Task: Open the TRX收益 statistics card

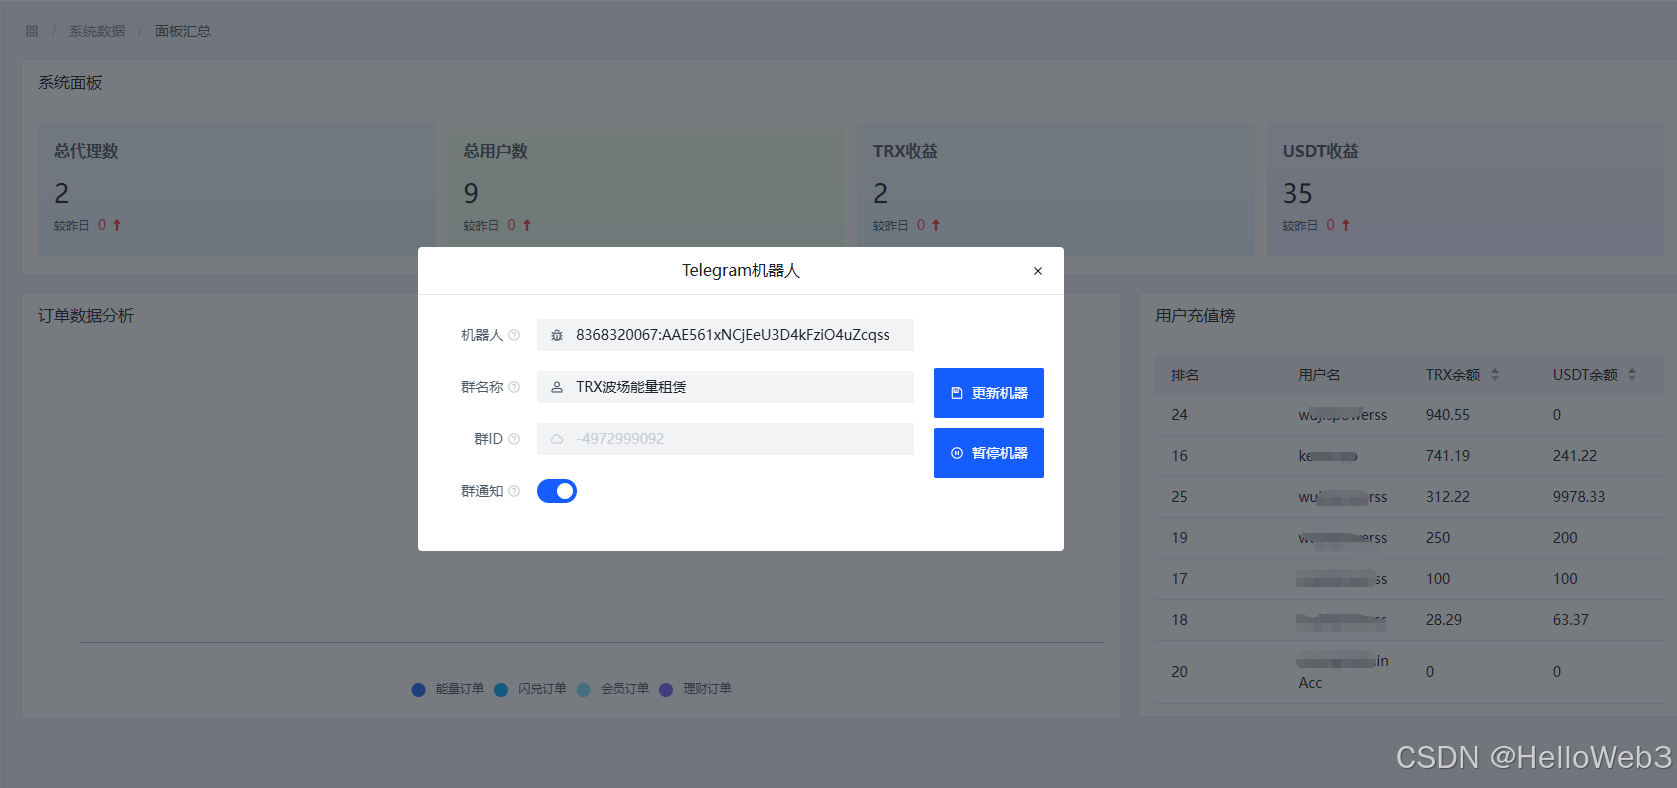Action: [1056, 189]
